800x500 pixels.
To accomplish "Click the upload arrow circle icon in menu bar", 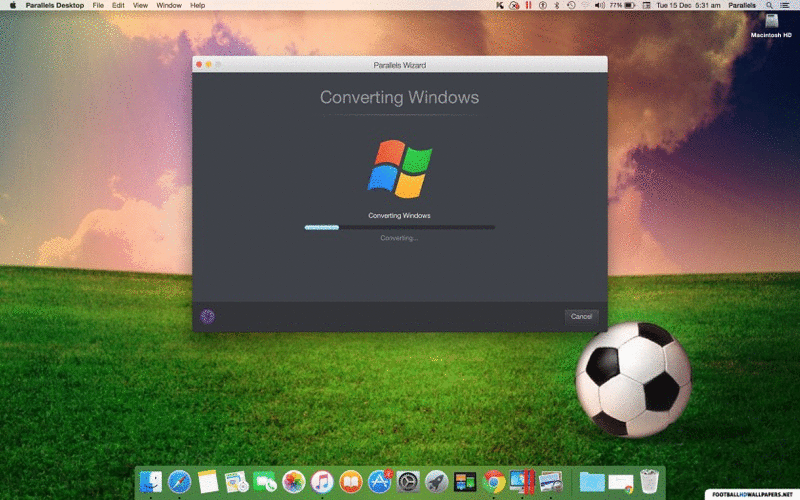I will [x=543, y=5].
